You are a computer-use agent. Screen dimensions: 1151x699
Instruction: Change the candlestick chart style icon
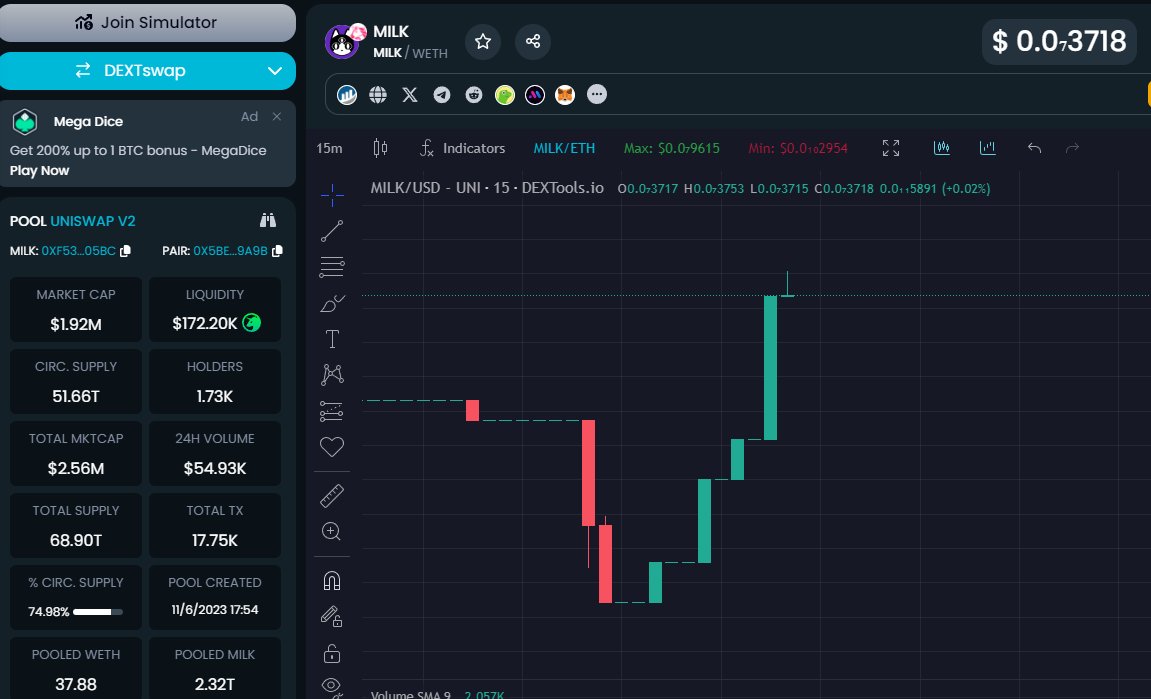pyautogui.click(x=380, y=148)
